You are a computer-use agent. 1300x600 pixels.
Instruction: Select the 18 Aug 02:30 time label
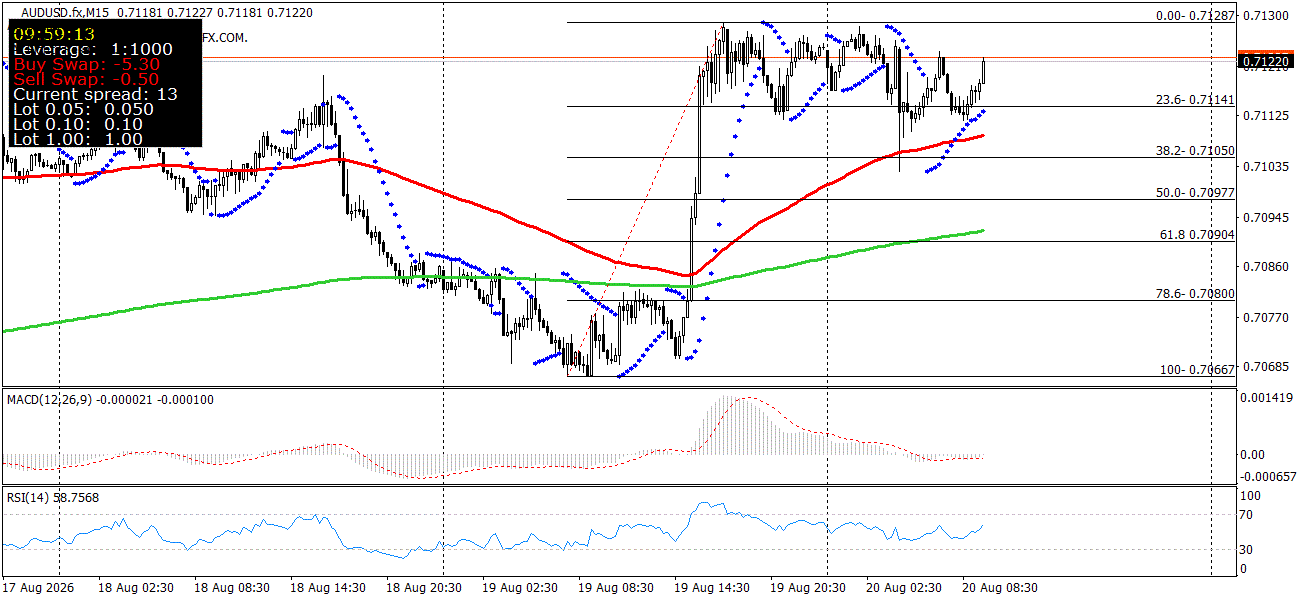tap(137, 587)
